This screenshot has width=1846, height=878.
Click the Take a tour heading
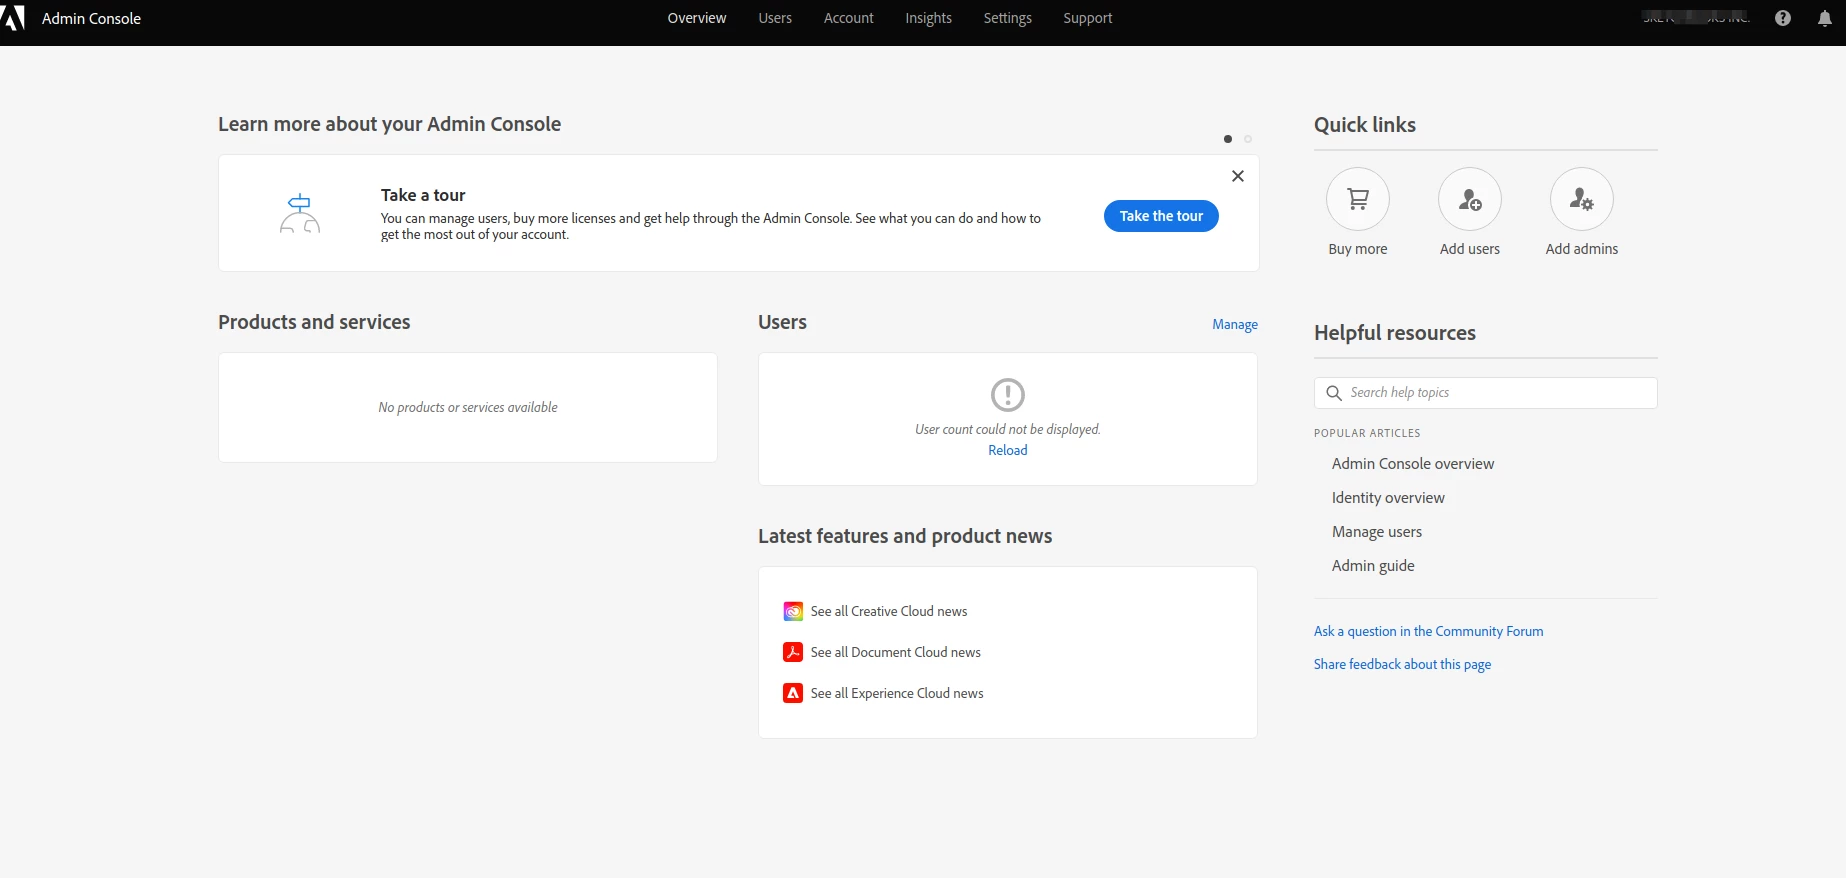click(423, 195)
